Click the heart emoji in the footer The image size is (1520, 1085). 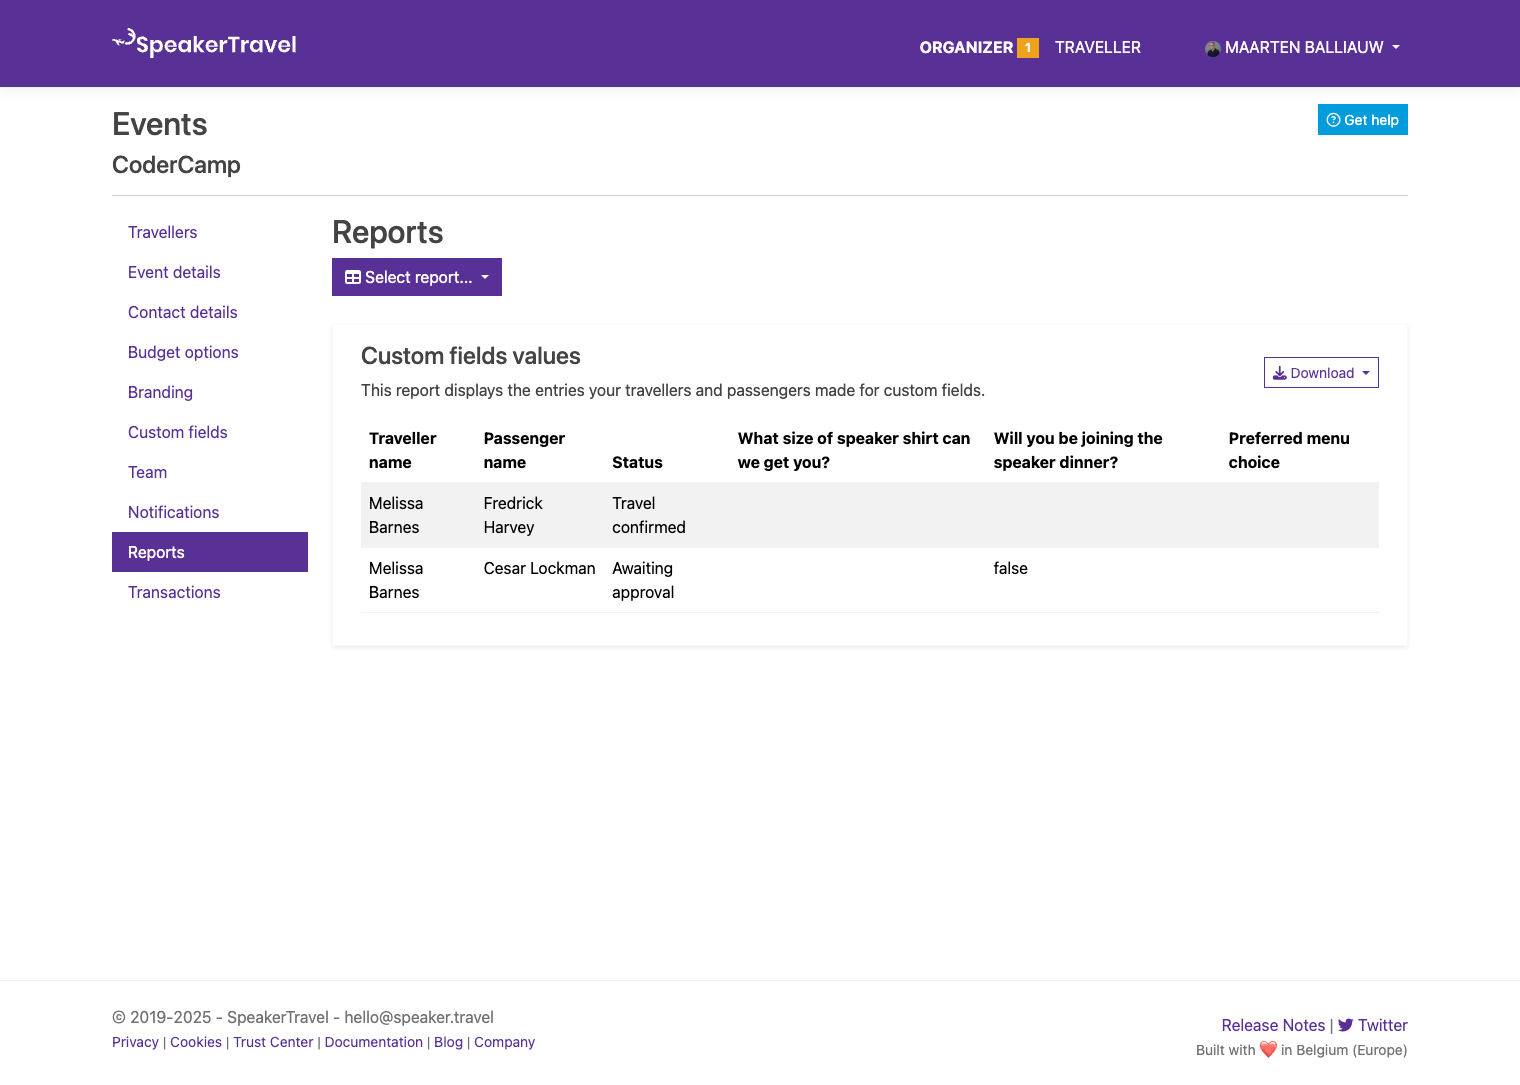pyautogui.click(x=1267, y=1049)
